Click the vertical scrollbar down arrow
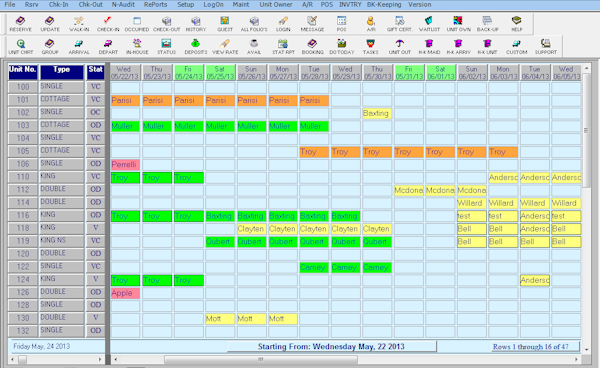The height and width of the screenshot is (368, 600). tap(587, 348)
